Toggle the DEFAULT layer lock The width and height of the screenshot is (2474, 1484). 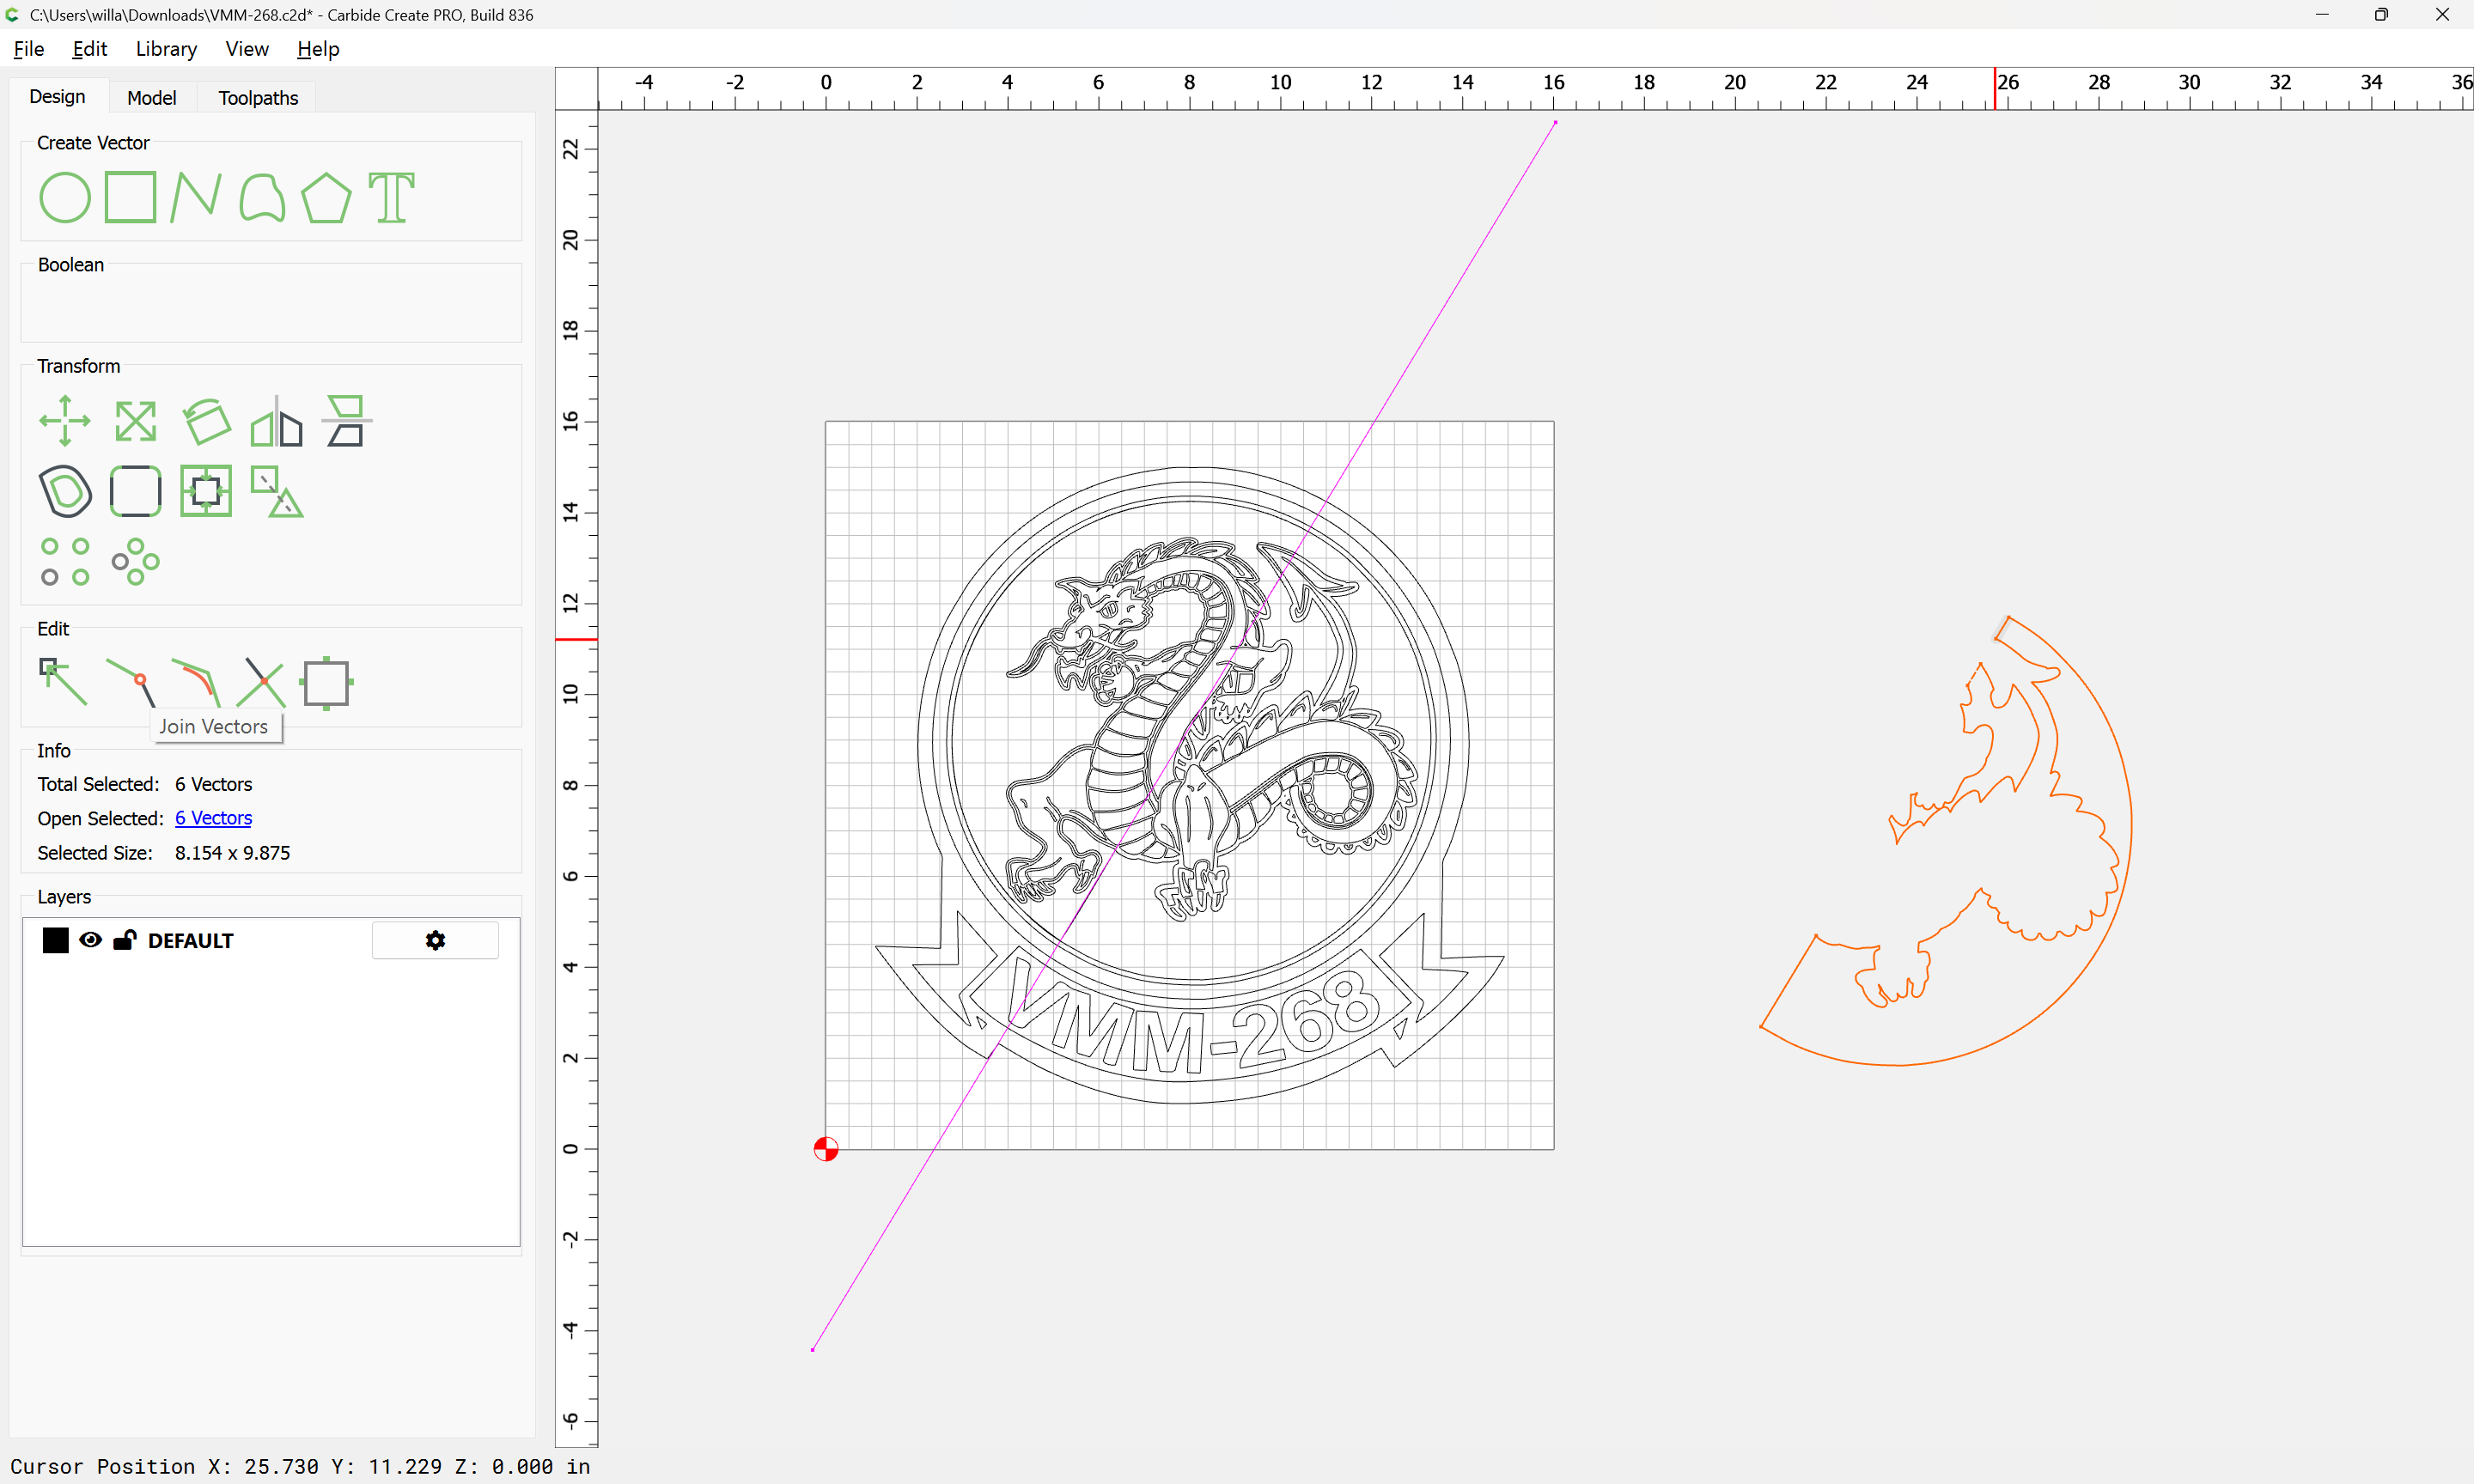125,940
